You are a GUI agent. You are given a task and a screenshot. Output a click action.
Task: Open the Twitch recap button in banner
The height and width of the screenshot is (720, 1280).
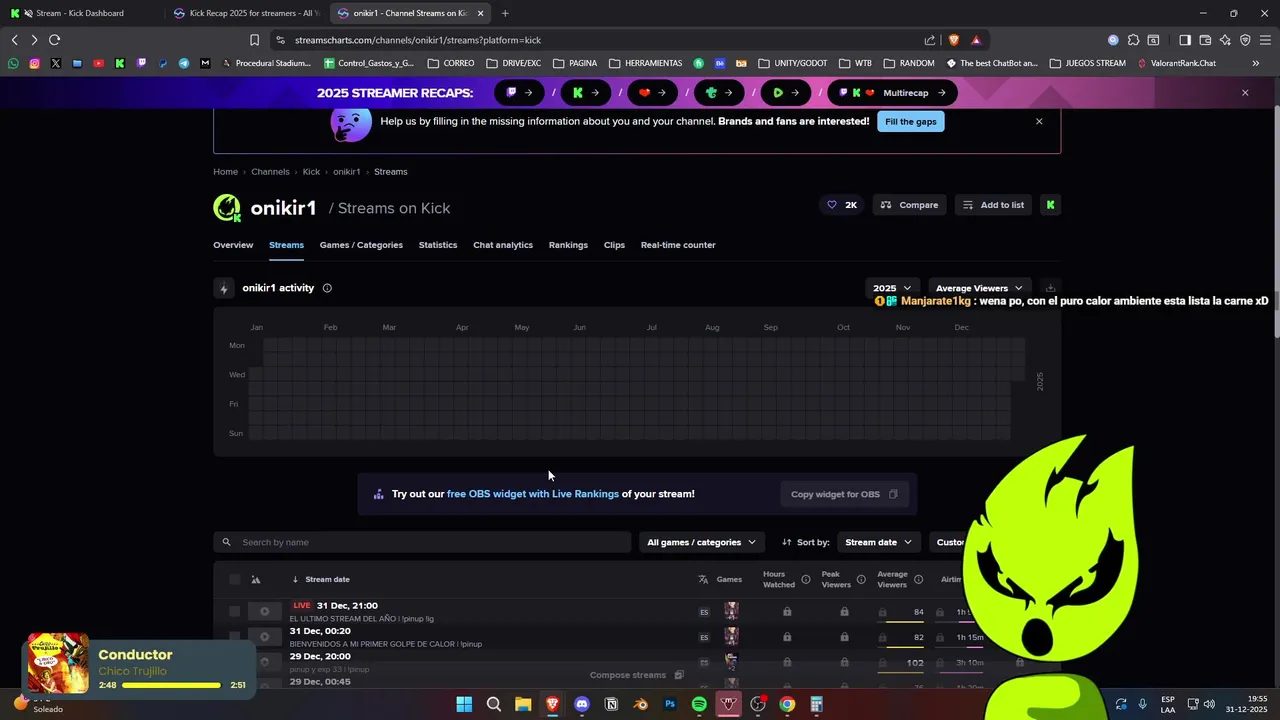520,93
